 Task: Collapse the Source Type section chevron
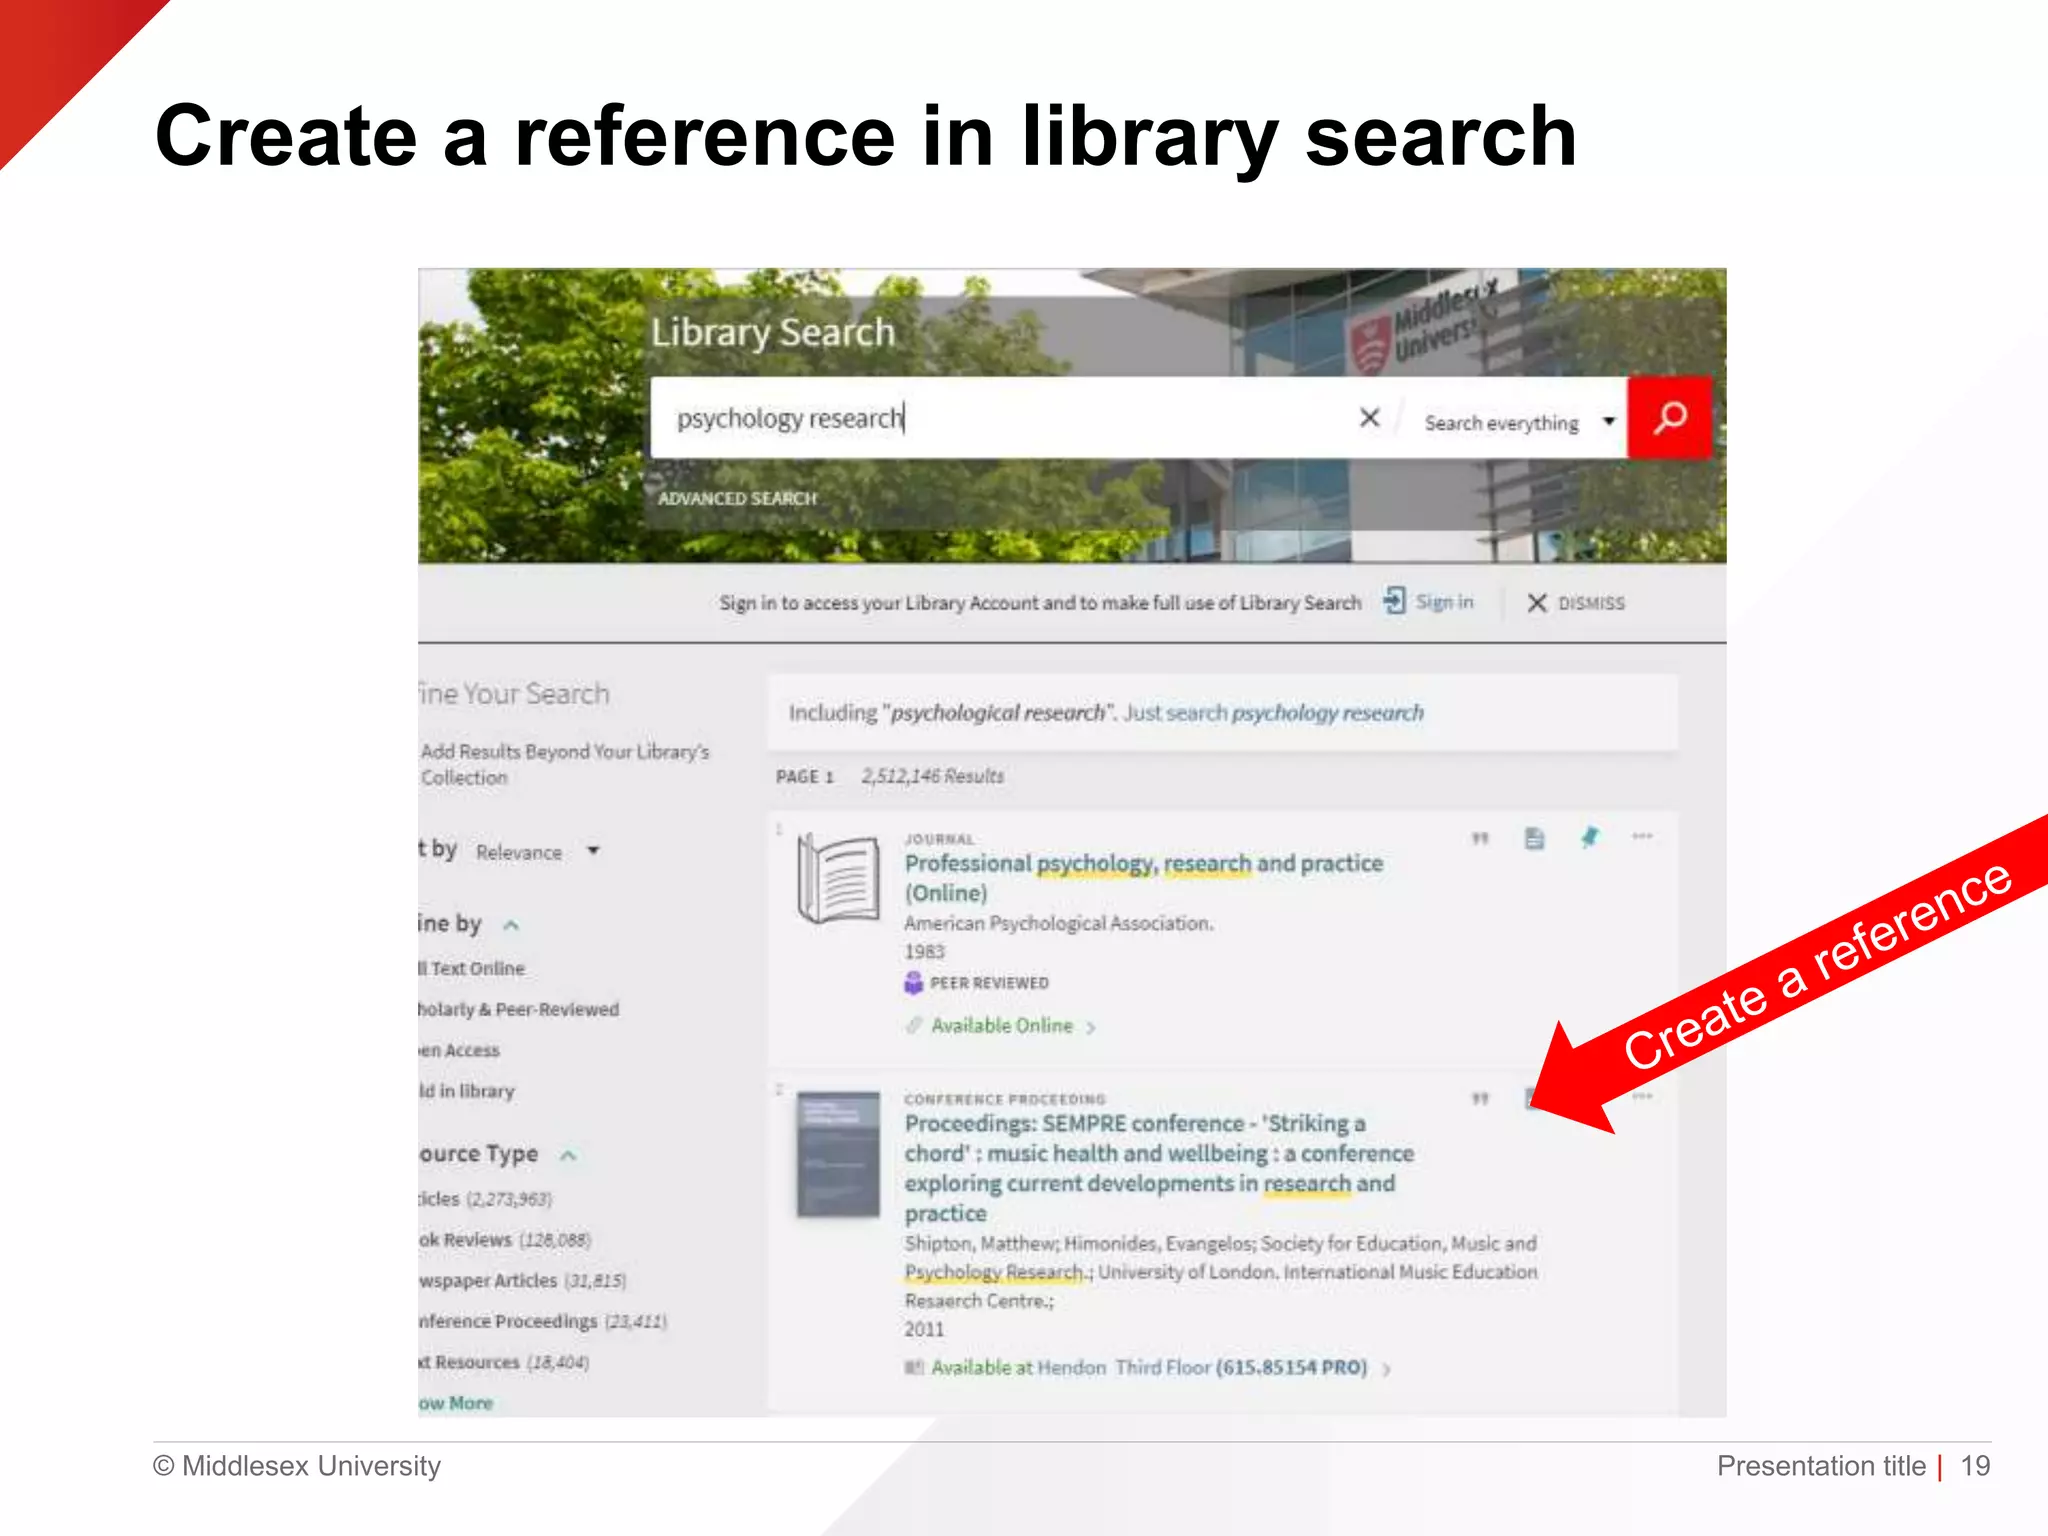(568, 1155)
